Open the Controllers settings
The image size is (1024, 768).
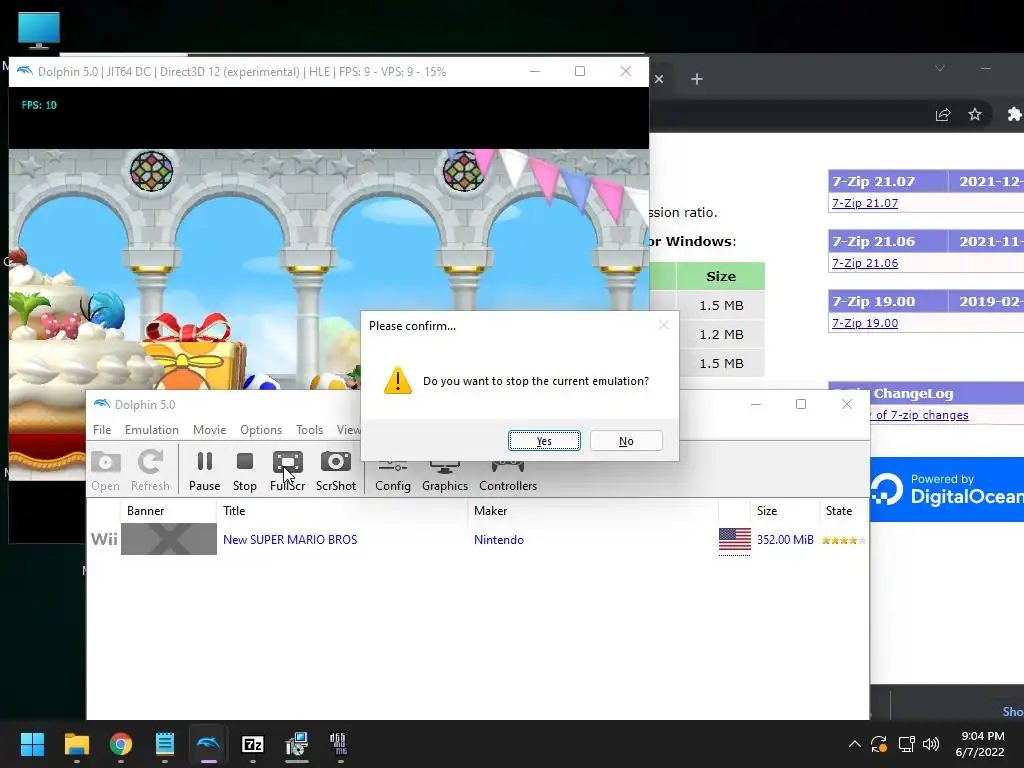pos(507,475)
